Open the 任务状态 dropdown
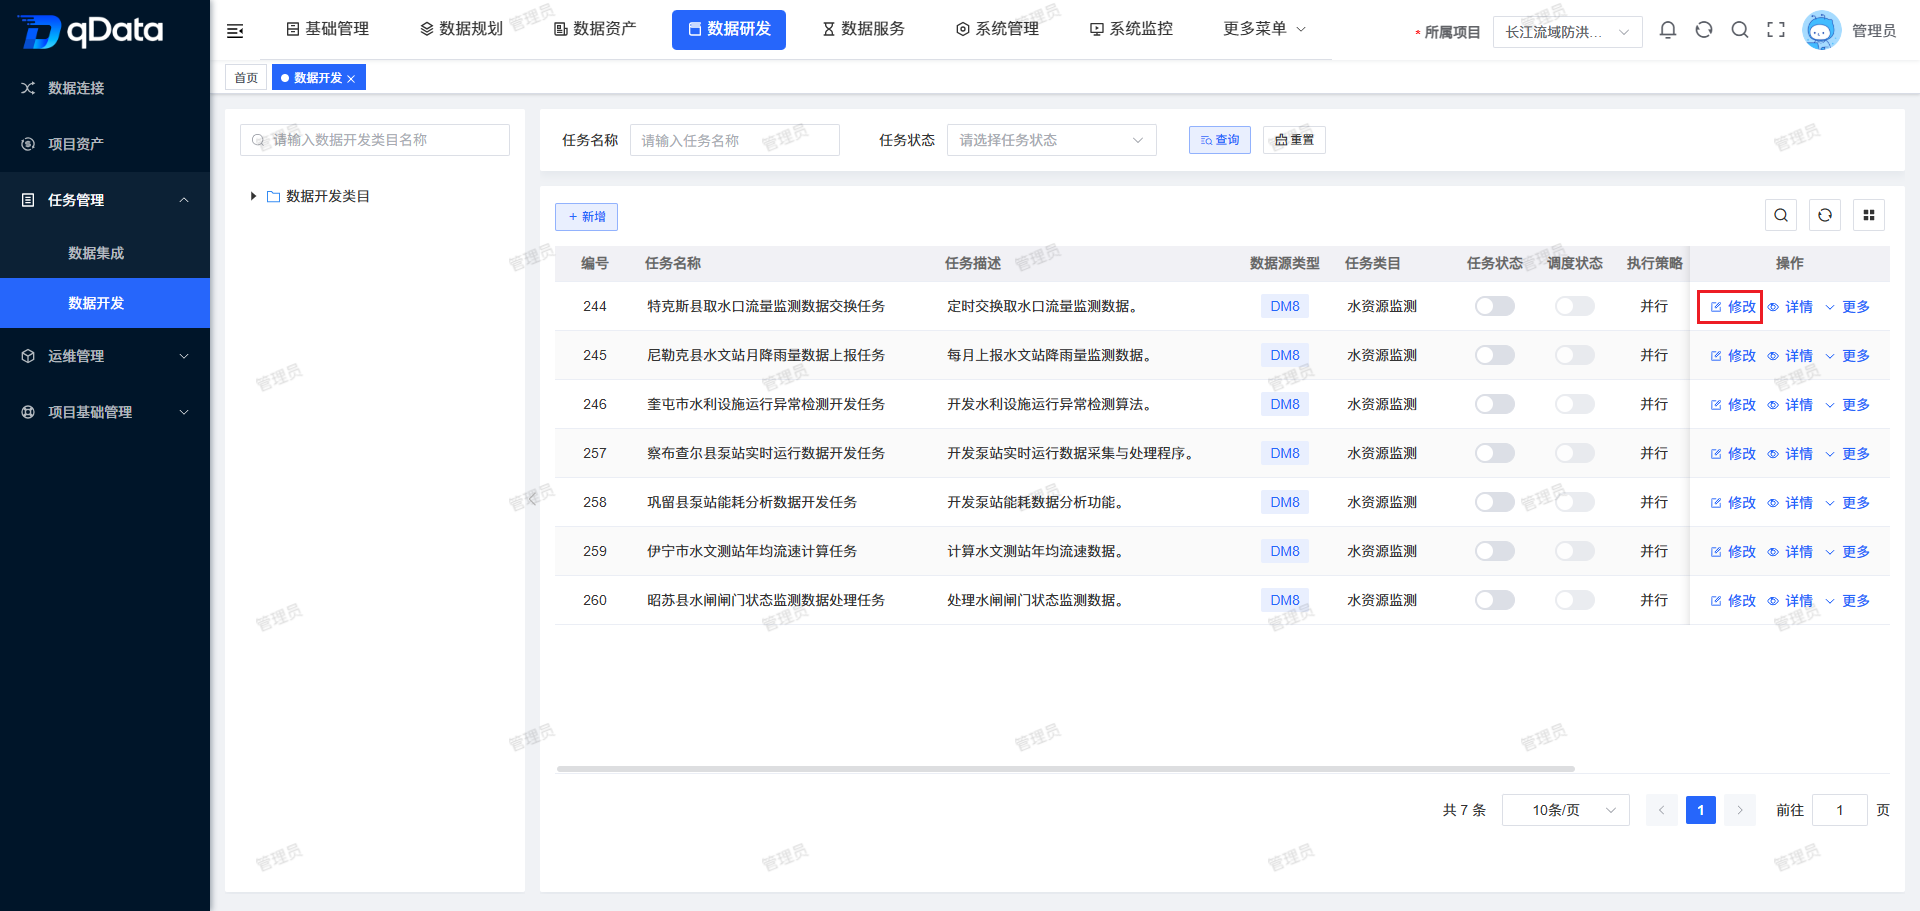The width and height of the screenshot is (1920, 911). [1051, 140]
